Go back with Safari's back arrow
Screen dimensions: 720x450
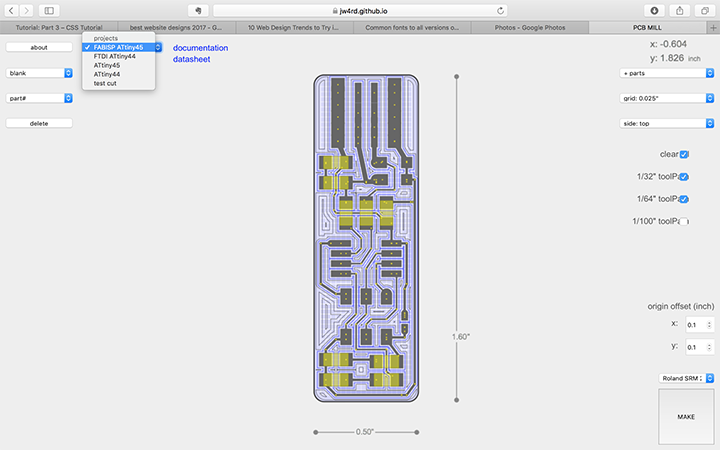click(11, 10)
